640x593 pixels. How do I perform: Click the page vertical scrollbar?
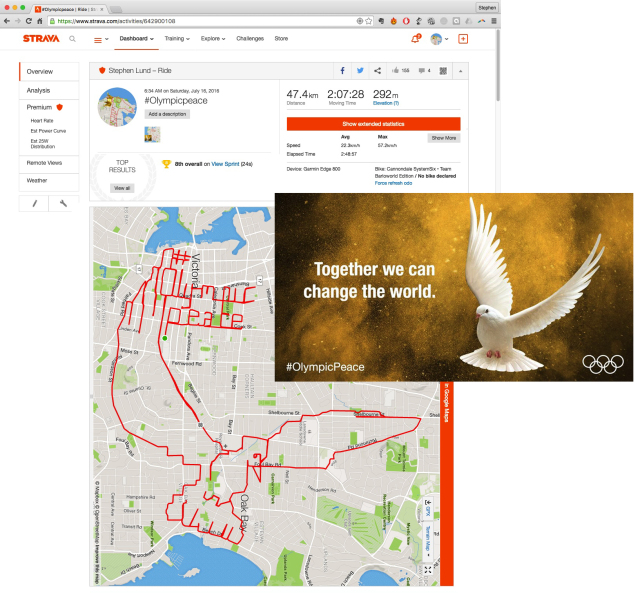(498, 65)
